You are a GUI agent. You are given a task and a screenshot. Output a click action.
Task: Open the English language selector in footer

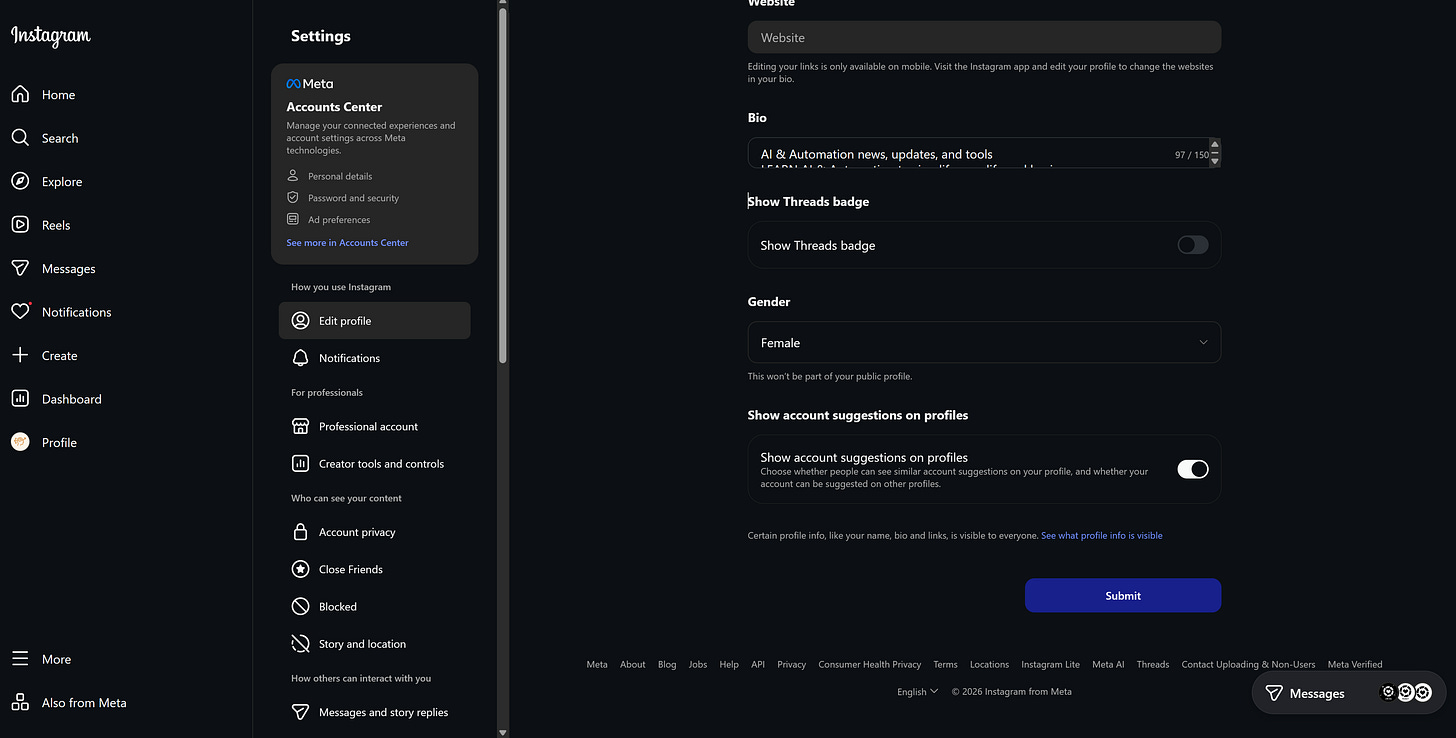click(917, 691)
